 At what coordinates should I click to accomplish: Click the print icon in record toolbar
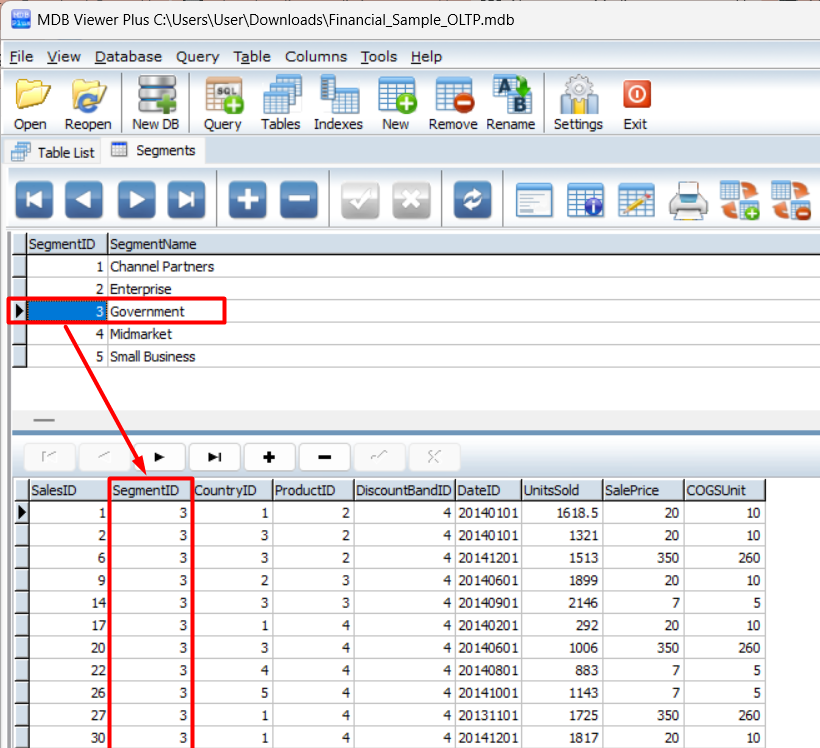[688, 199]
